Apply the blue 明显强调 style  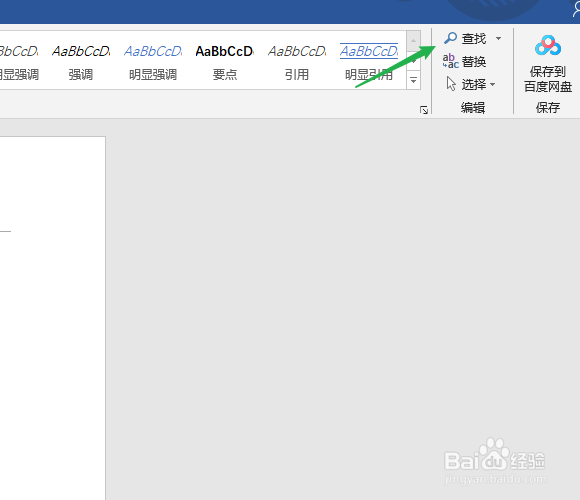click(x=153, y=62)
